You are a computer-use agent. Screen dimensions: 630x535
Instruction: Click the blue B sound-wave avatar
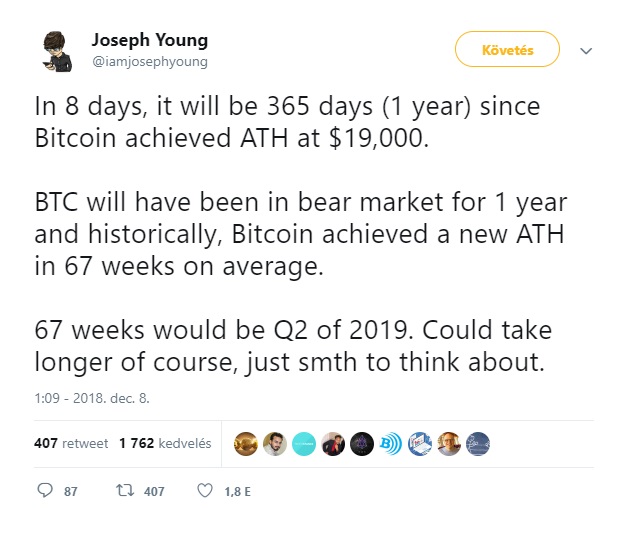pyautogui.click(x=391, y=444)
